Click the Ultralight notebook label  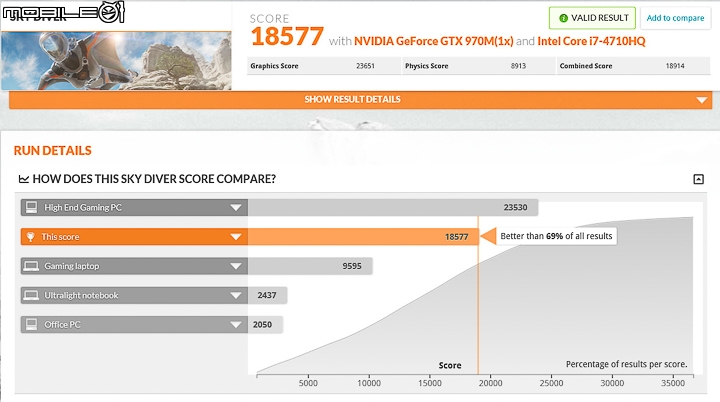[81, 295]
